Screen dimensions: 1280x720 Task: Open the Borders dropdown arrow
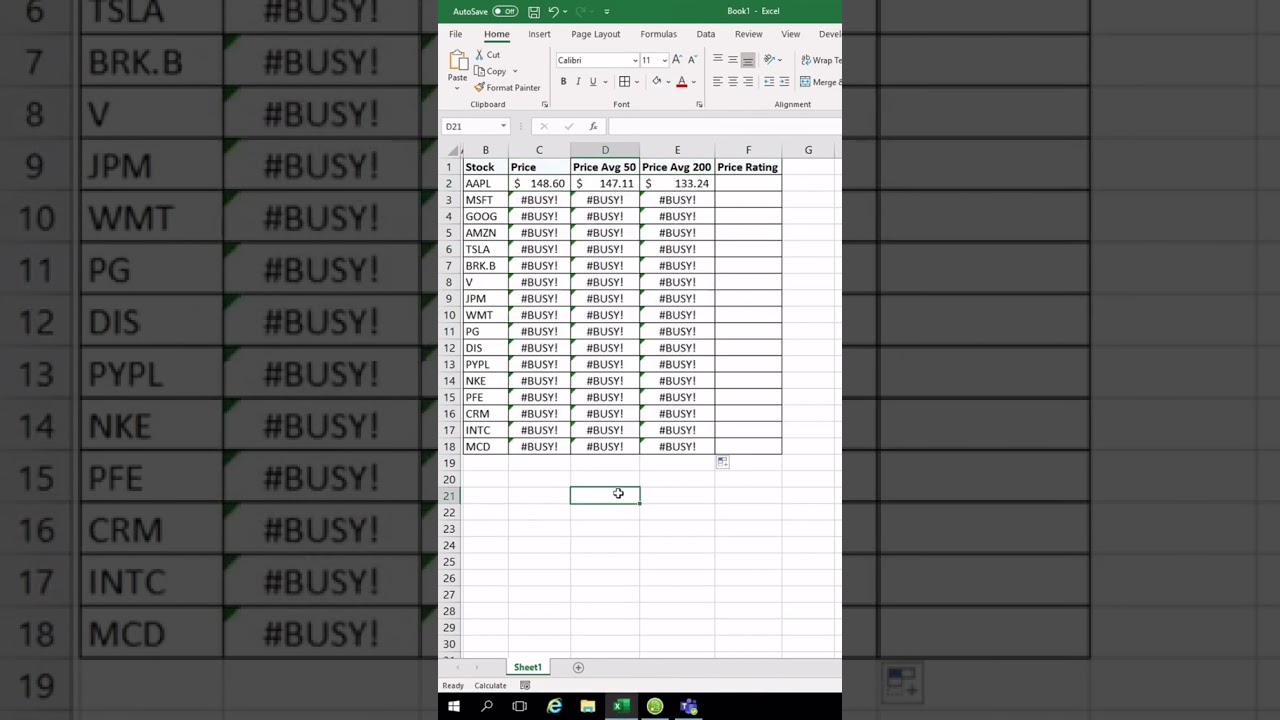[636, 82]
